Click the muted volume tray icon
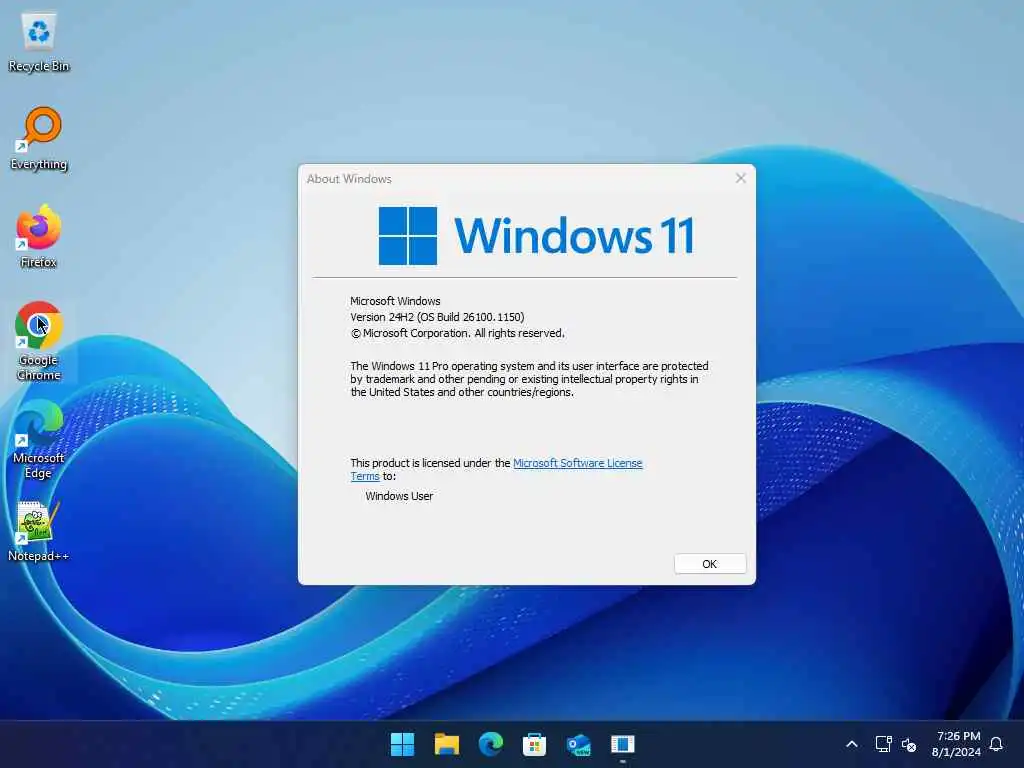Screen dimensions: 1024x768 coord(908,744)
